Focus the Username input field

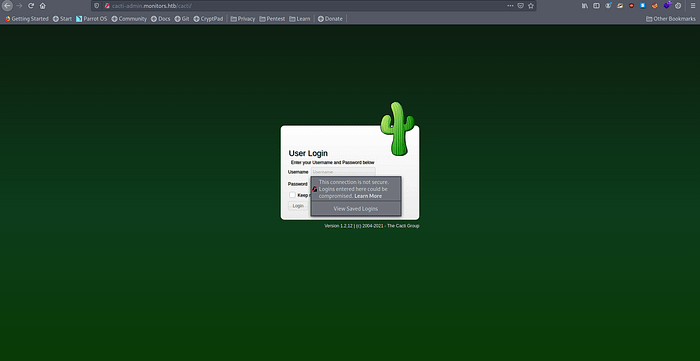point(343,172)
